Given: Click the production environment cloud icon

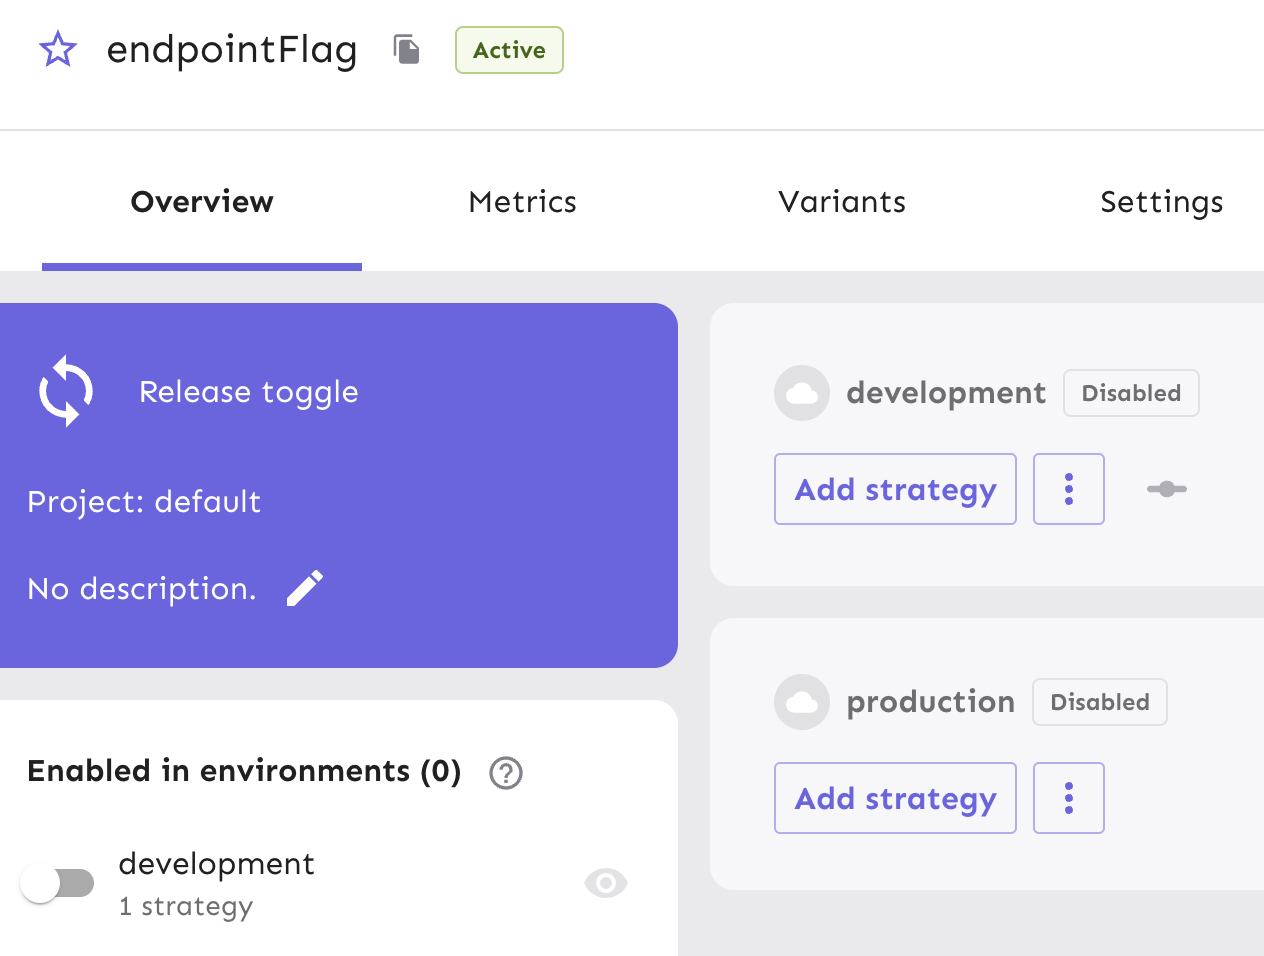Looking at the screenshot, I should click(x=801, y=702).
